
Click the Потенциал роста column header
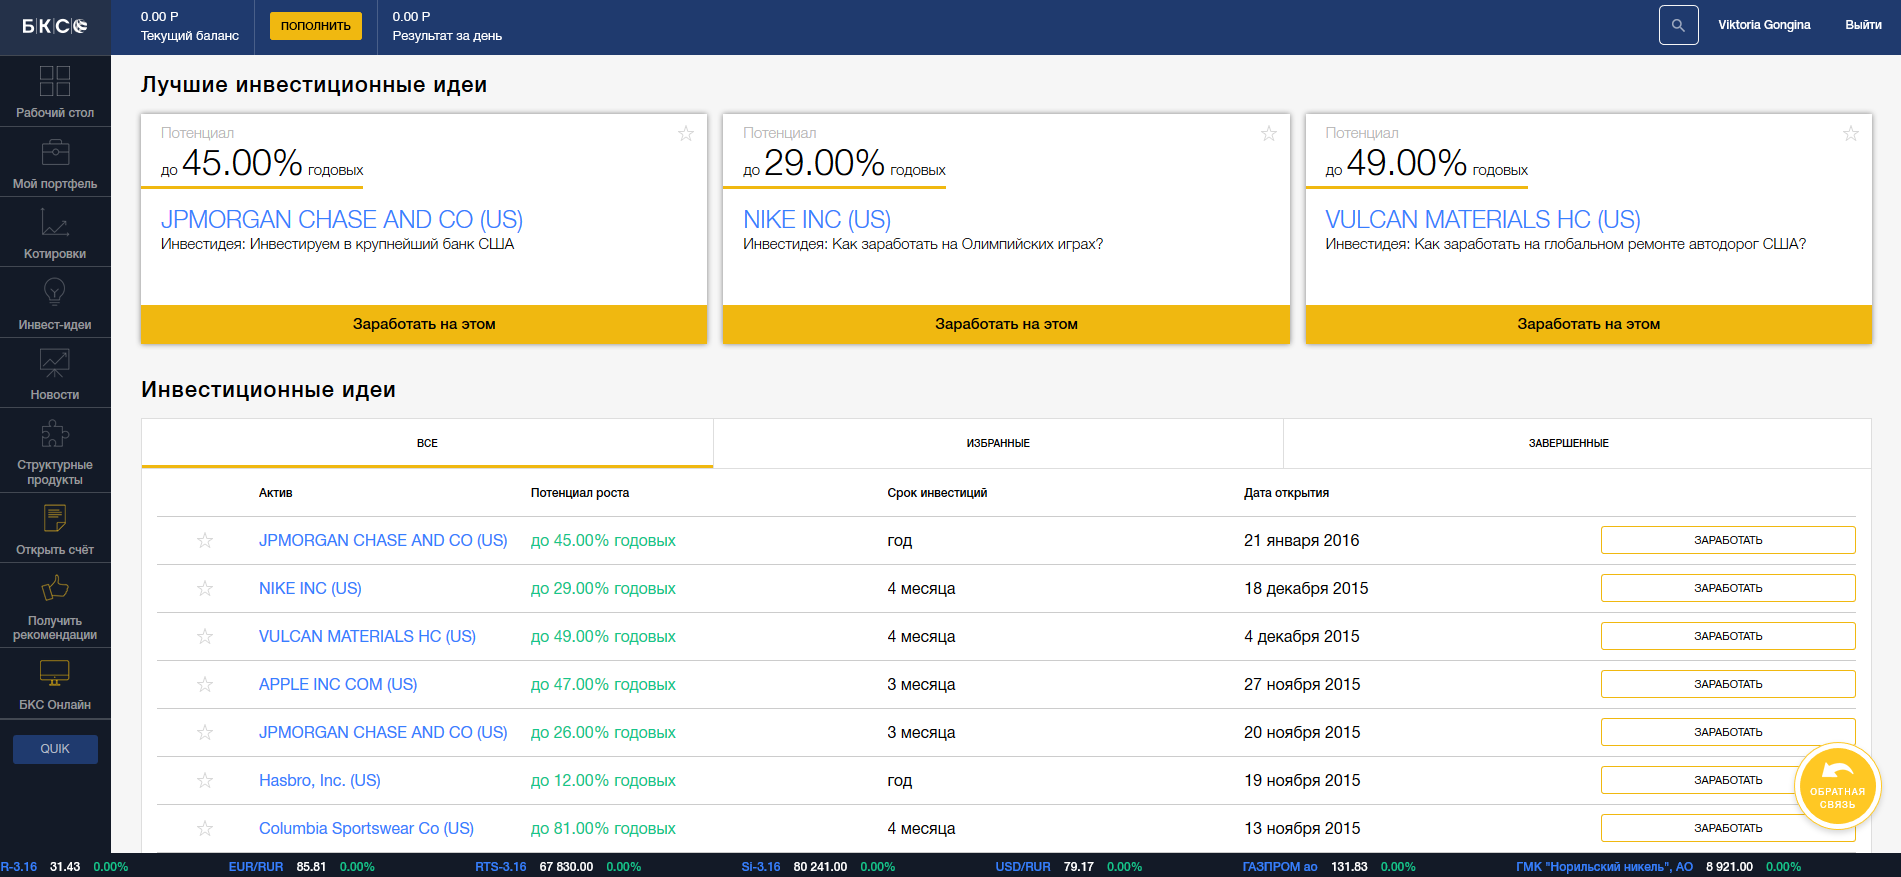pos(580,493)
